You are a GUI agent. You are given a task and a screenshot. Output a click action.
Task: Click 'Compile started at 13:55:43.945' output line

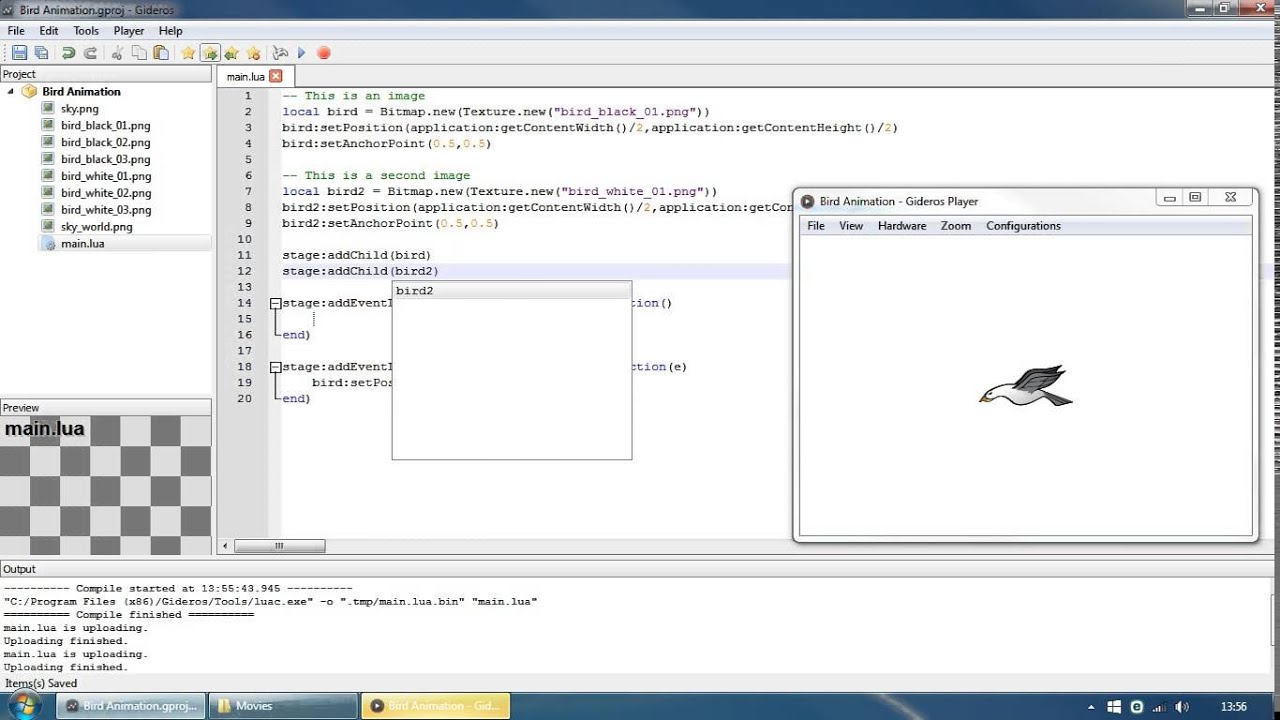coord(177,589)
